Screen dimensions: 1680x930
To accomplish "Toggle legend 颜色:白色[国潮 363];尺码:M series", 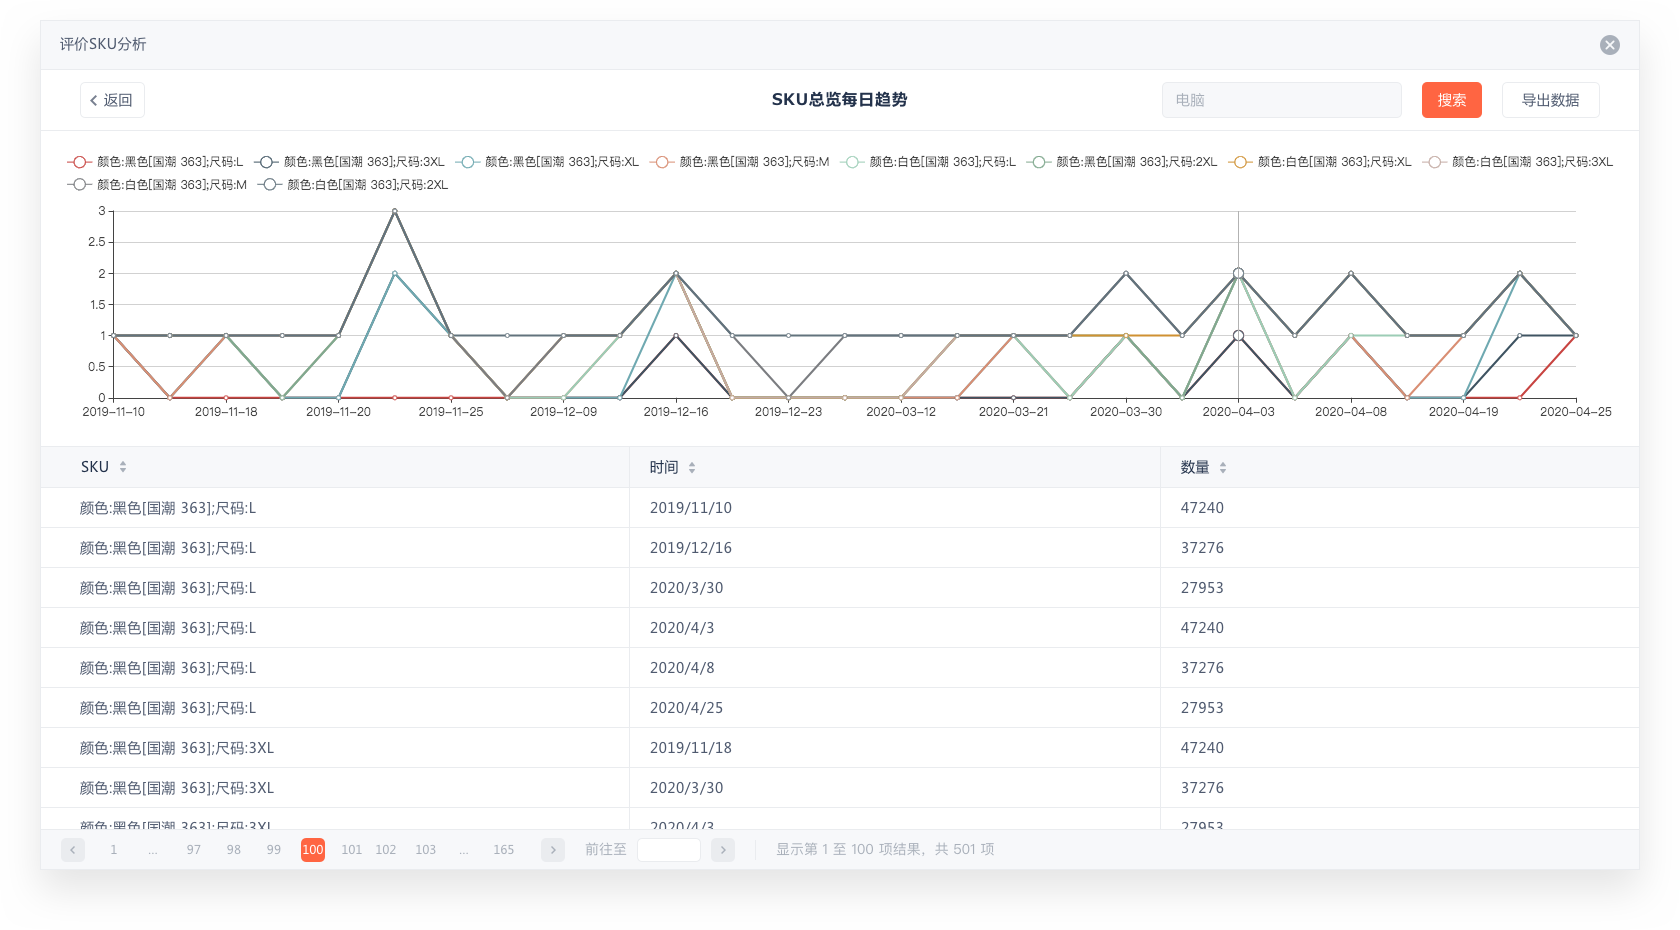I will coord(157,185).
